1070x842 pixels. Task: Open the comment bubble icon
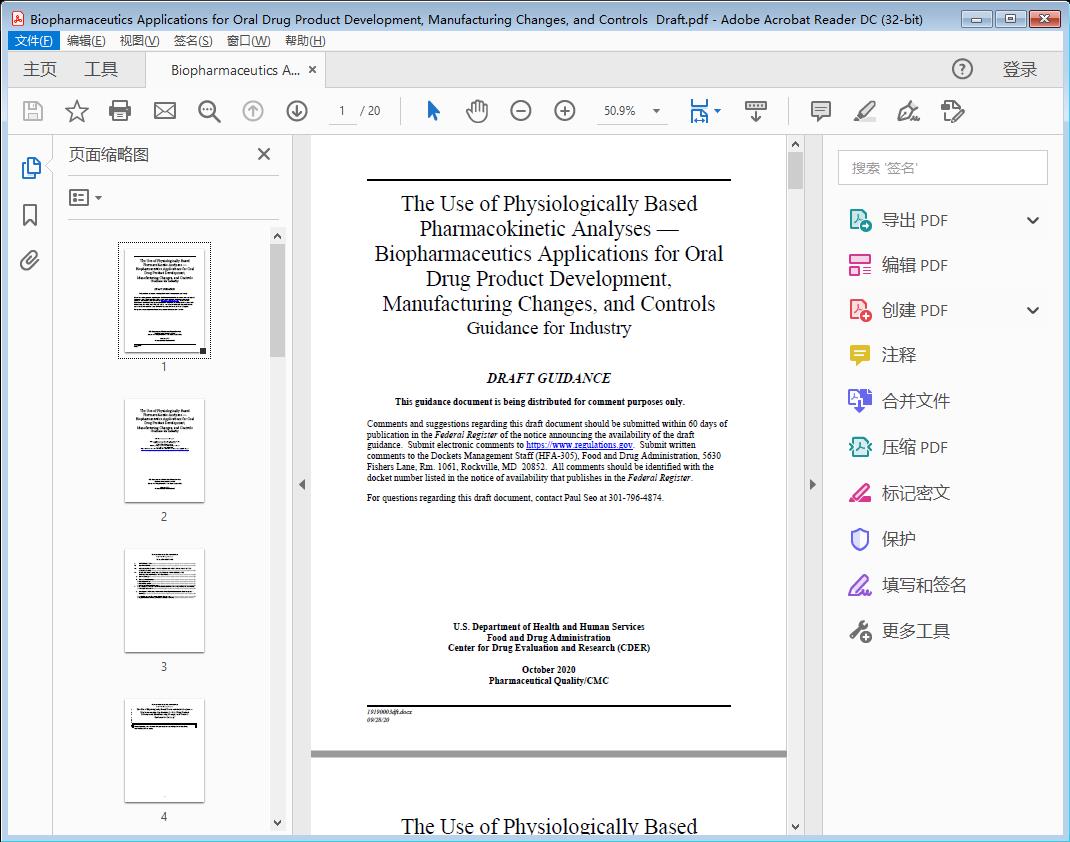coord(820,111)
